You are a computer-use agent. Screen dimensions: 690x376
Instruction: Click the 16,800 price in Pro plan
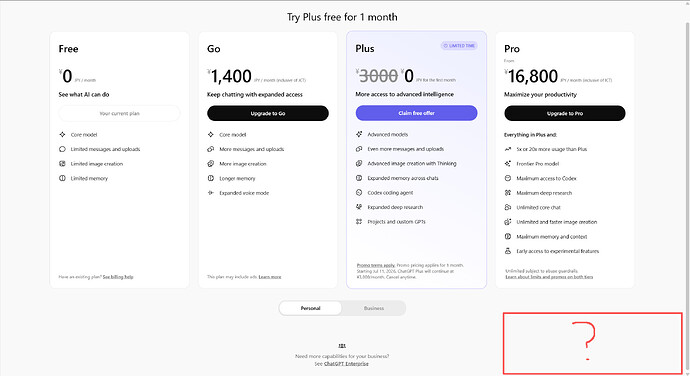533,77
